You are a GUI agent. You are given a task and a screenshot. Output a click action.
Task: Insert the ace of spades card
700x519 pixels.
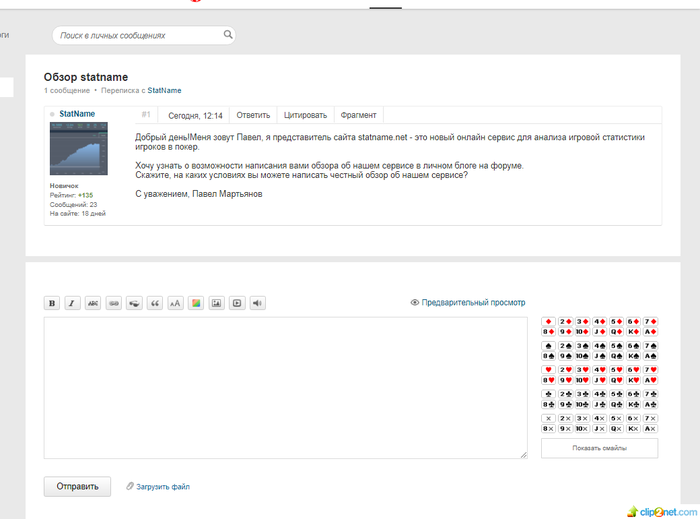click(650, 356)
